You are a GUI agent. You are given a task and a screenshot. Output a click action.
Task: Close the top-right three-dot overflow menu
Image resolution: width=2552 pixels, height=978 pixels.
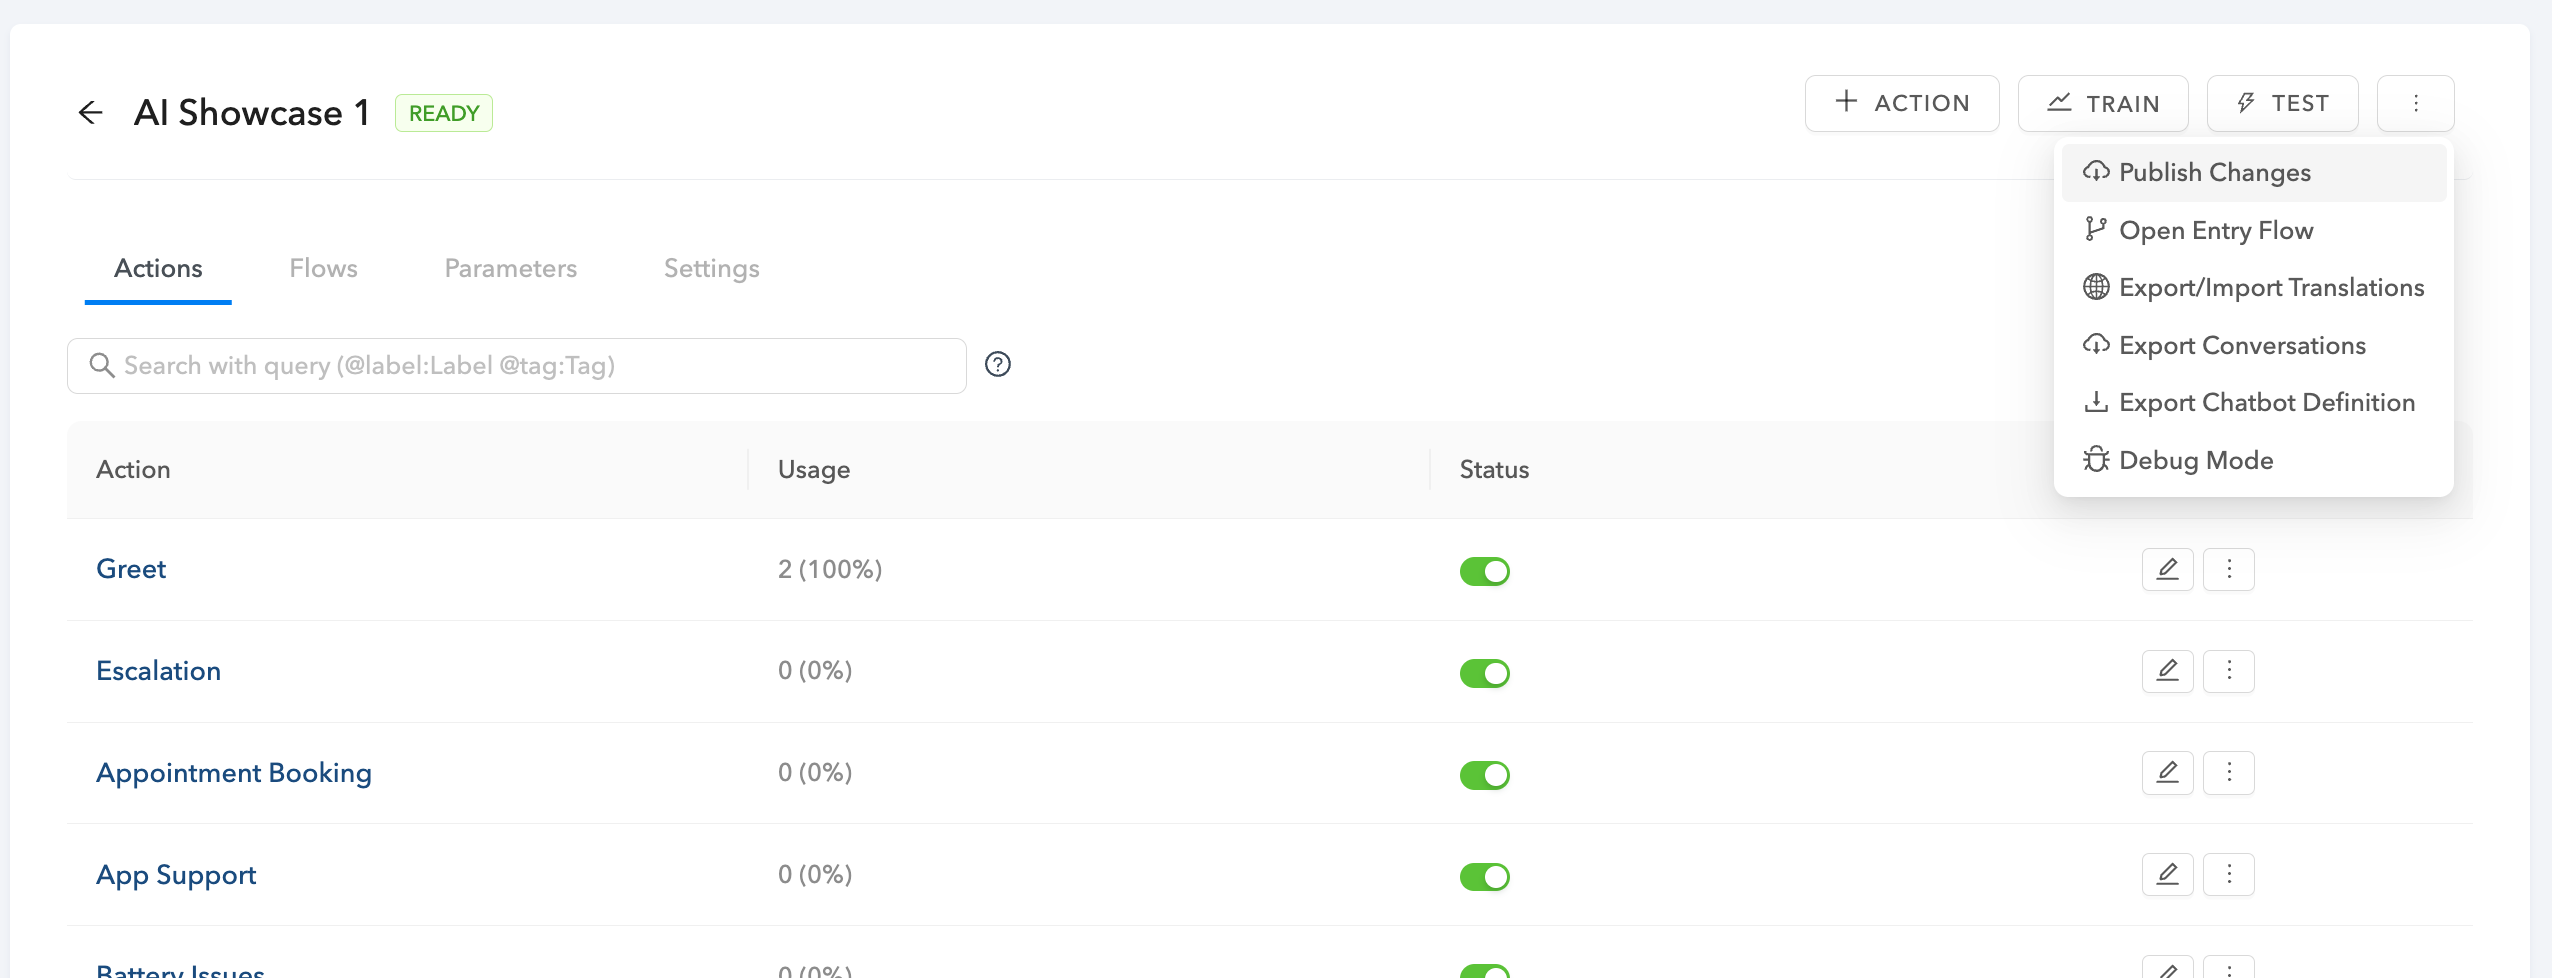pos(2415,104)
